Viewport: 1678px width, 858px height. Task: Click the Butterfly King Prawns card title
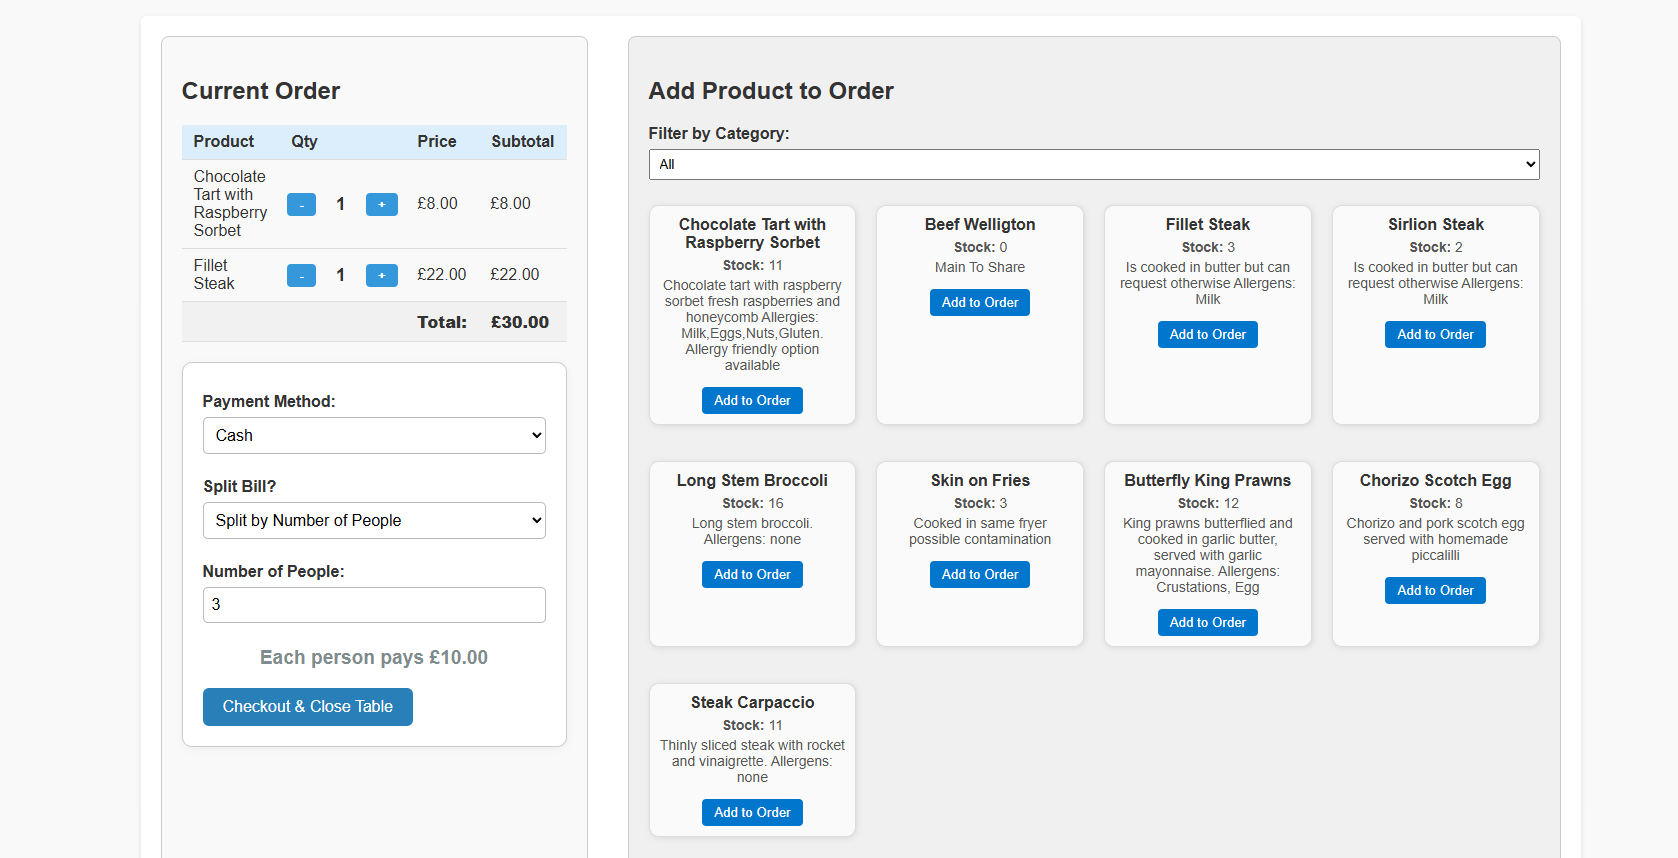click(1208, 481)
